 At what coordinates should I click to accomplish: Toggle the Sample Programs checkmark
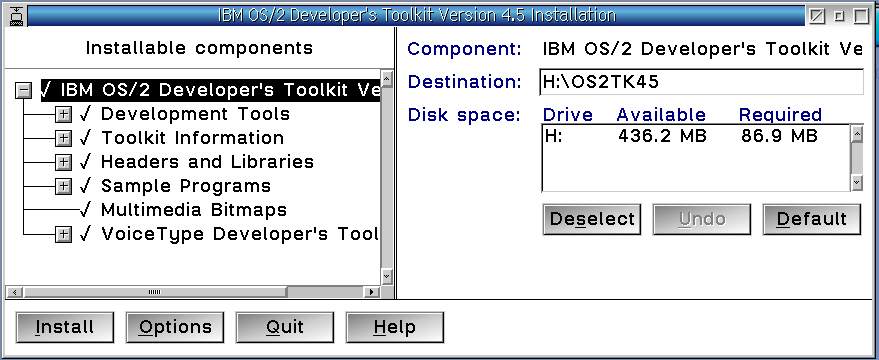pos(85,186)
